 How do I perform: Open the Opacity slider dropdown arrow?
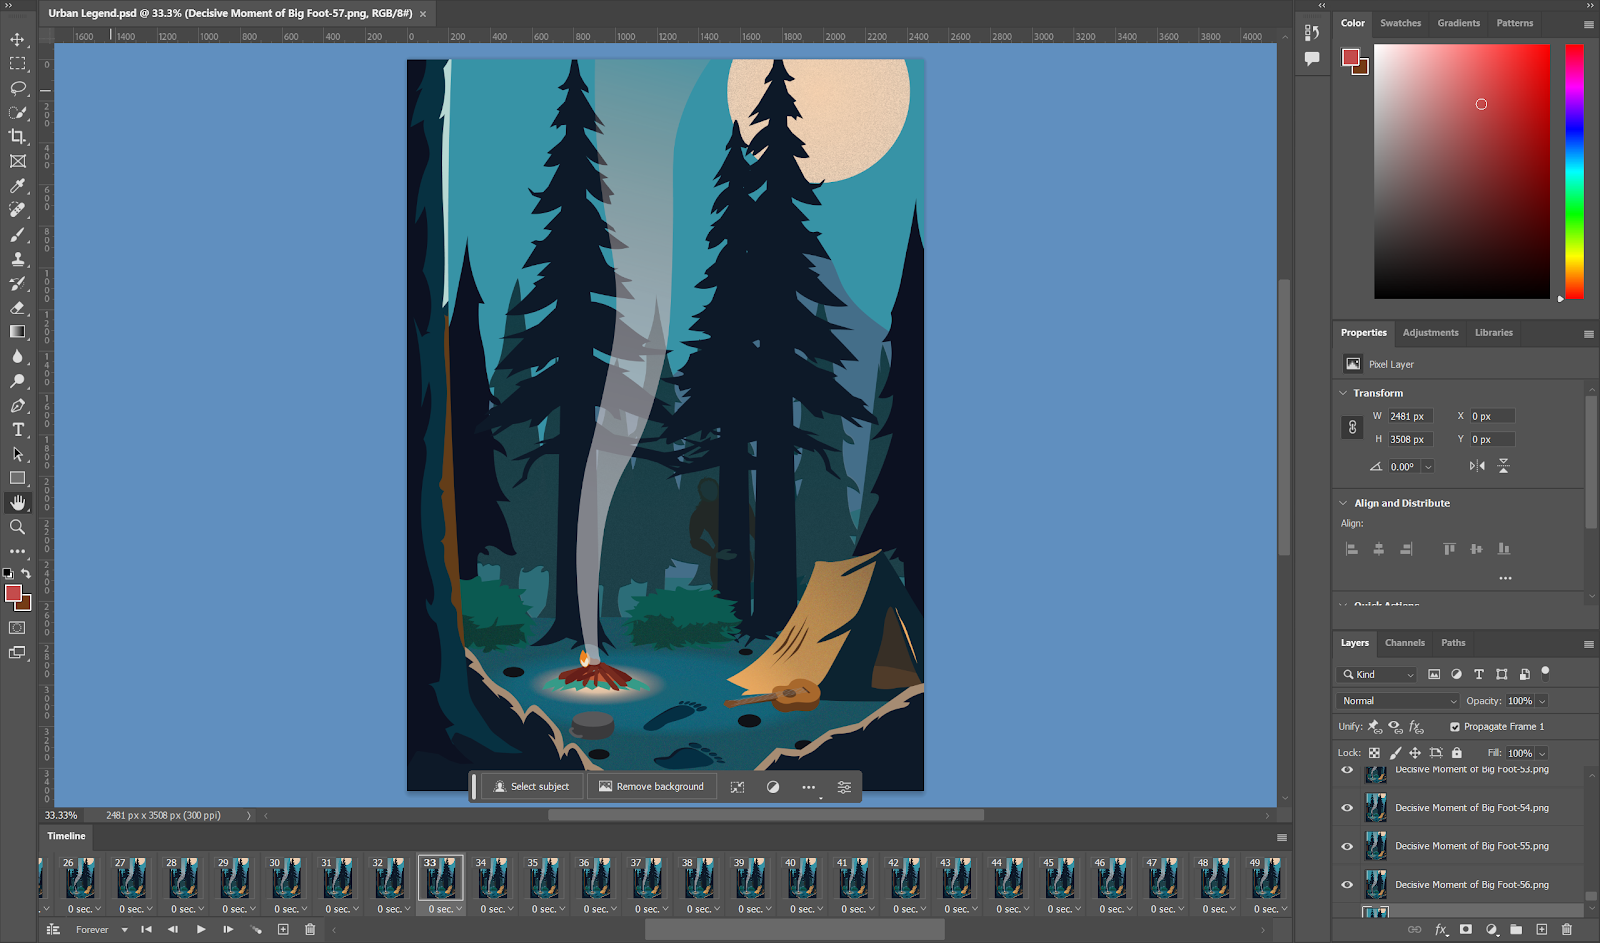[x=1542, y=701]
